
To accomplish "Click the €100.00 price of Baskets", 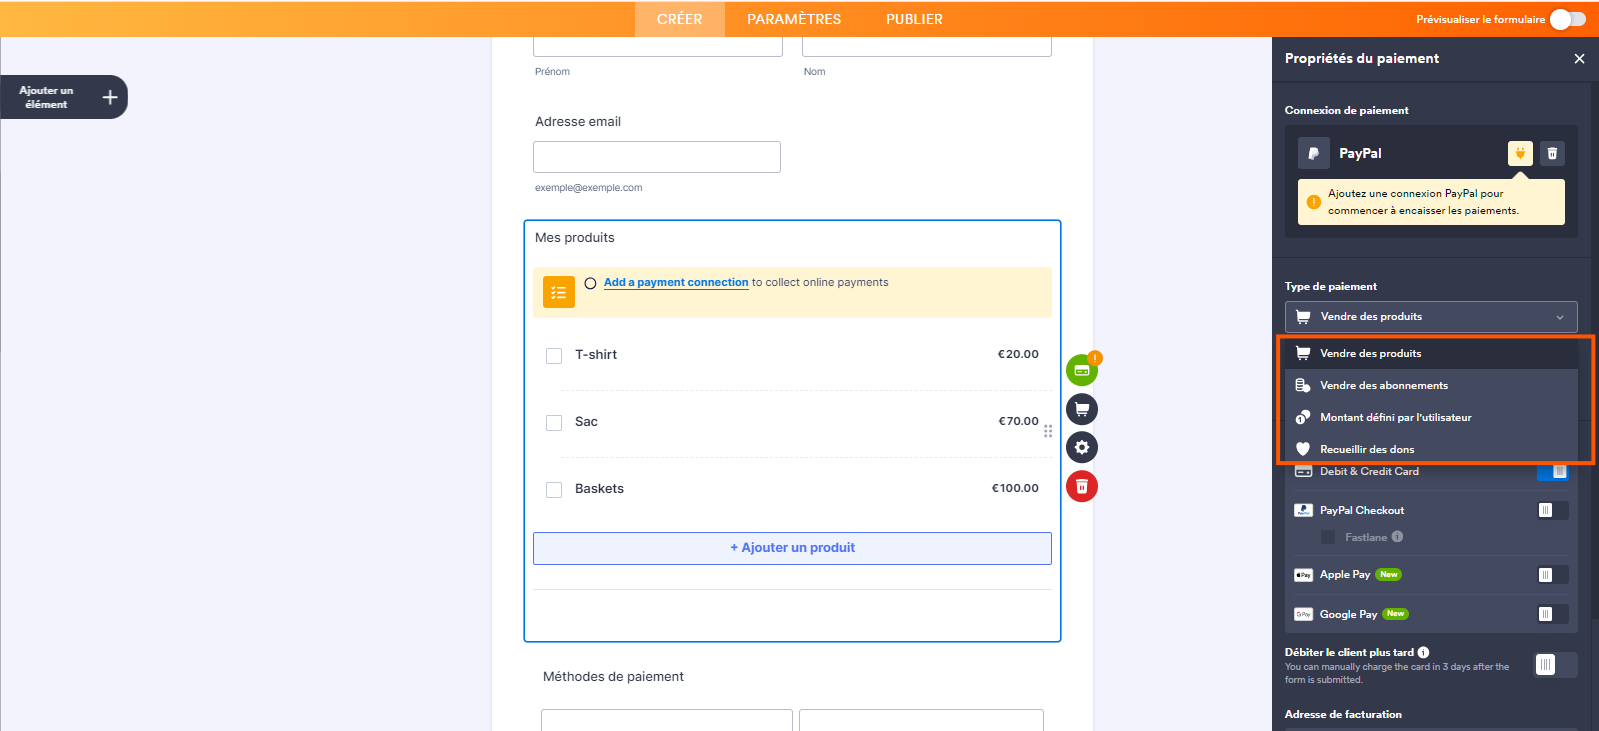I will pyautogui.click(x=1015, y=488).
